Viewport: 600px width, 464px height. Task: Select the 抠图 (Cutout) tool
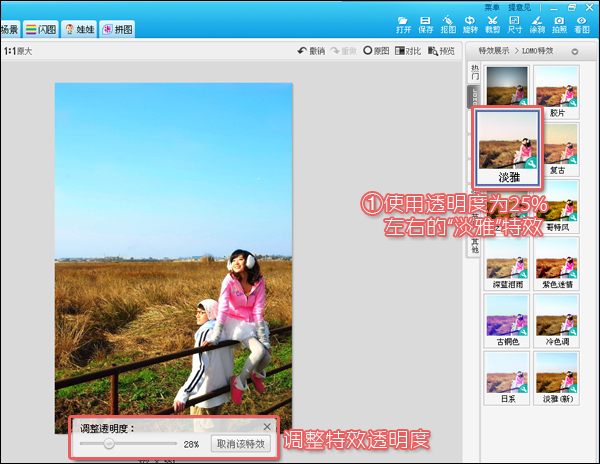point(448,24)
